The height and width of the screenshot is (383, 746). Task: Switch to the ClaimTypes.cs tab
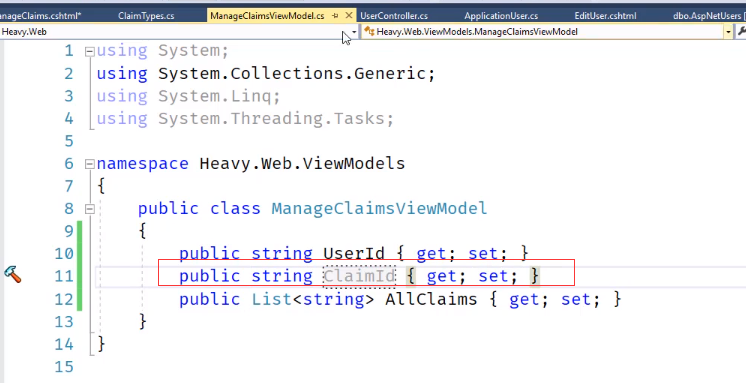point(146,16)
